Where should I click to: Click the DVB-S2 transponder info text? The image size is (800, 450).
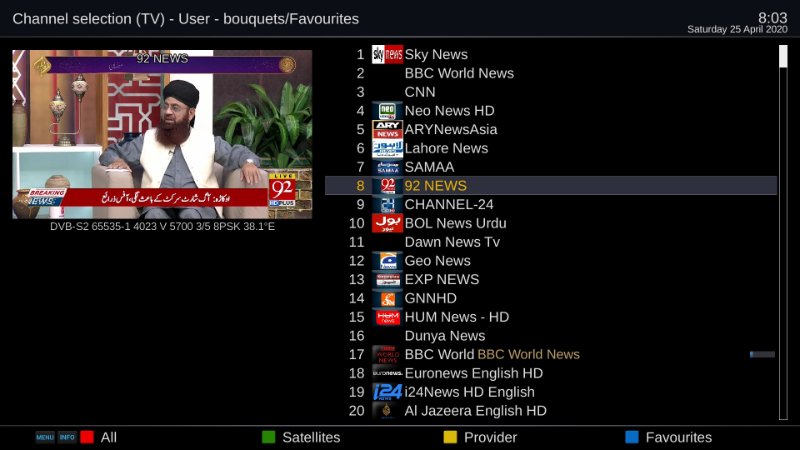pyautogui.click(x=162, y=227)
